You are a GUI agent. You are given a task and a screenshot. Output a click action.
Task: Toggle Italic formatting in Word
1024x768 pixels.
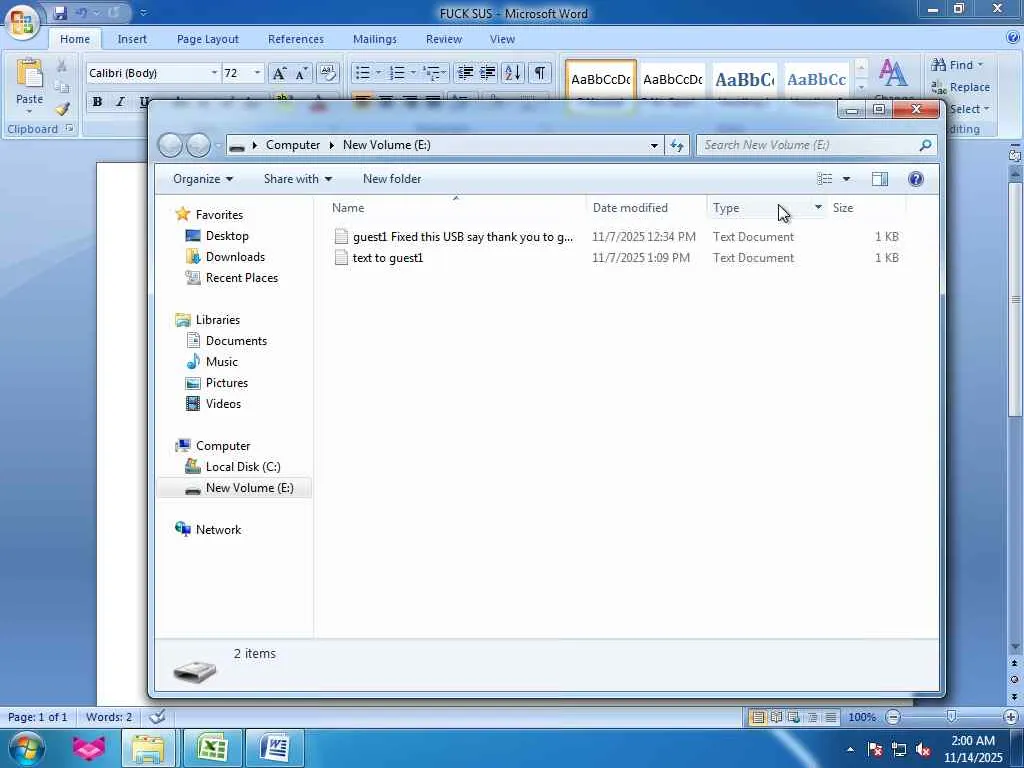120,101
